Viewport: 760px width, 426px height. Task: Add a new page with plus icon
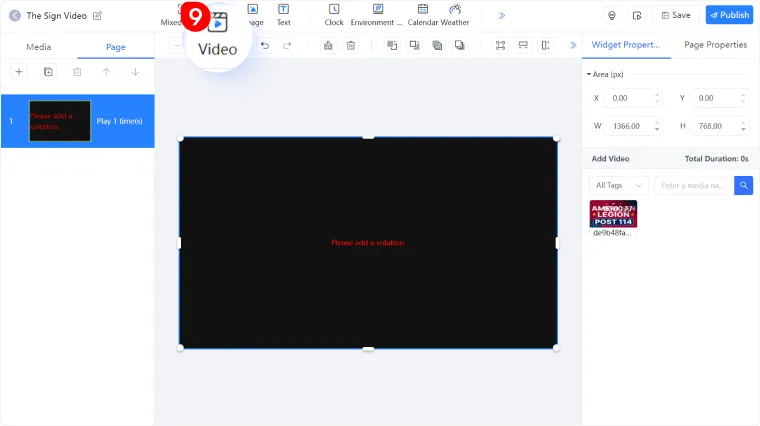click(x=19, y=72)
